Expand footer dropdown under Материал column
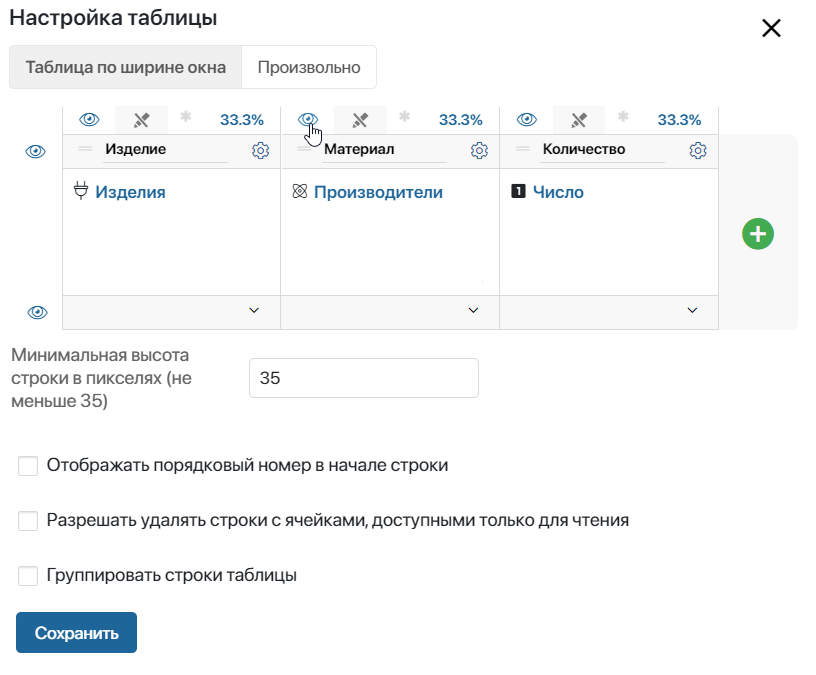Screen dimensions: 816x675 pos(473,310)
